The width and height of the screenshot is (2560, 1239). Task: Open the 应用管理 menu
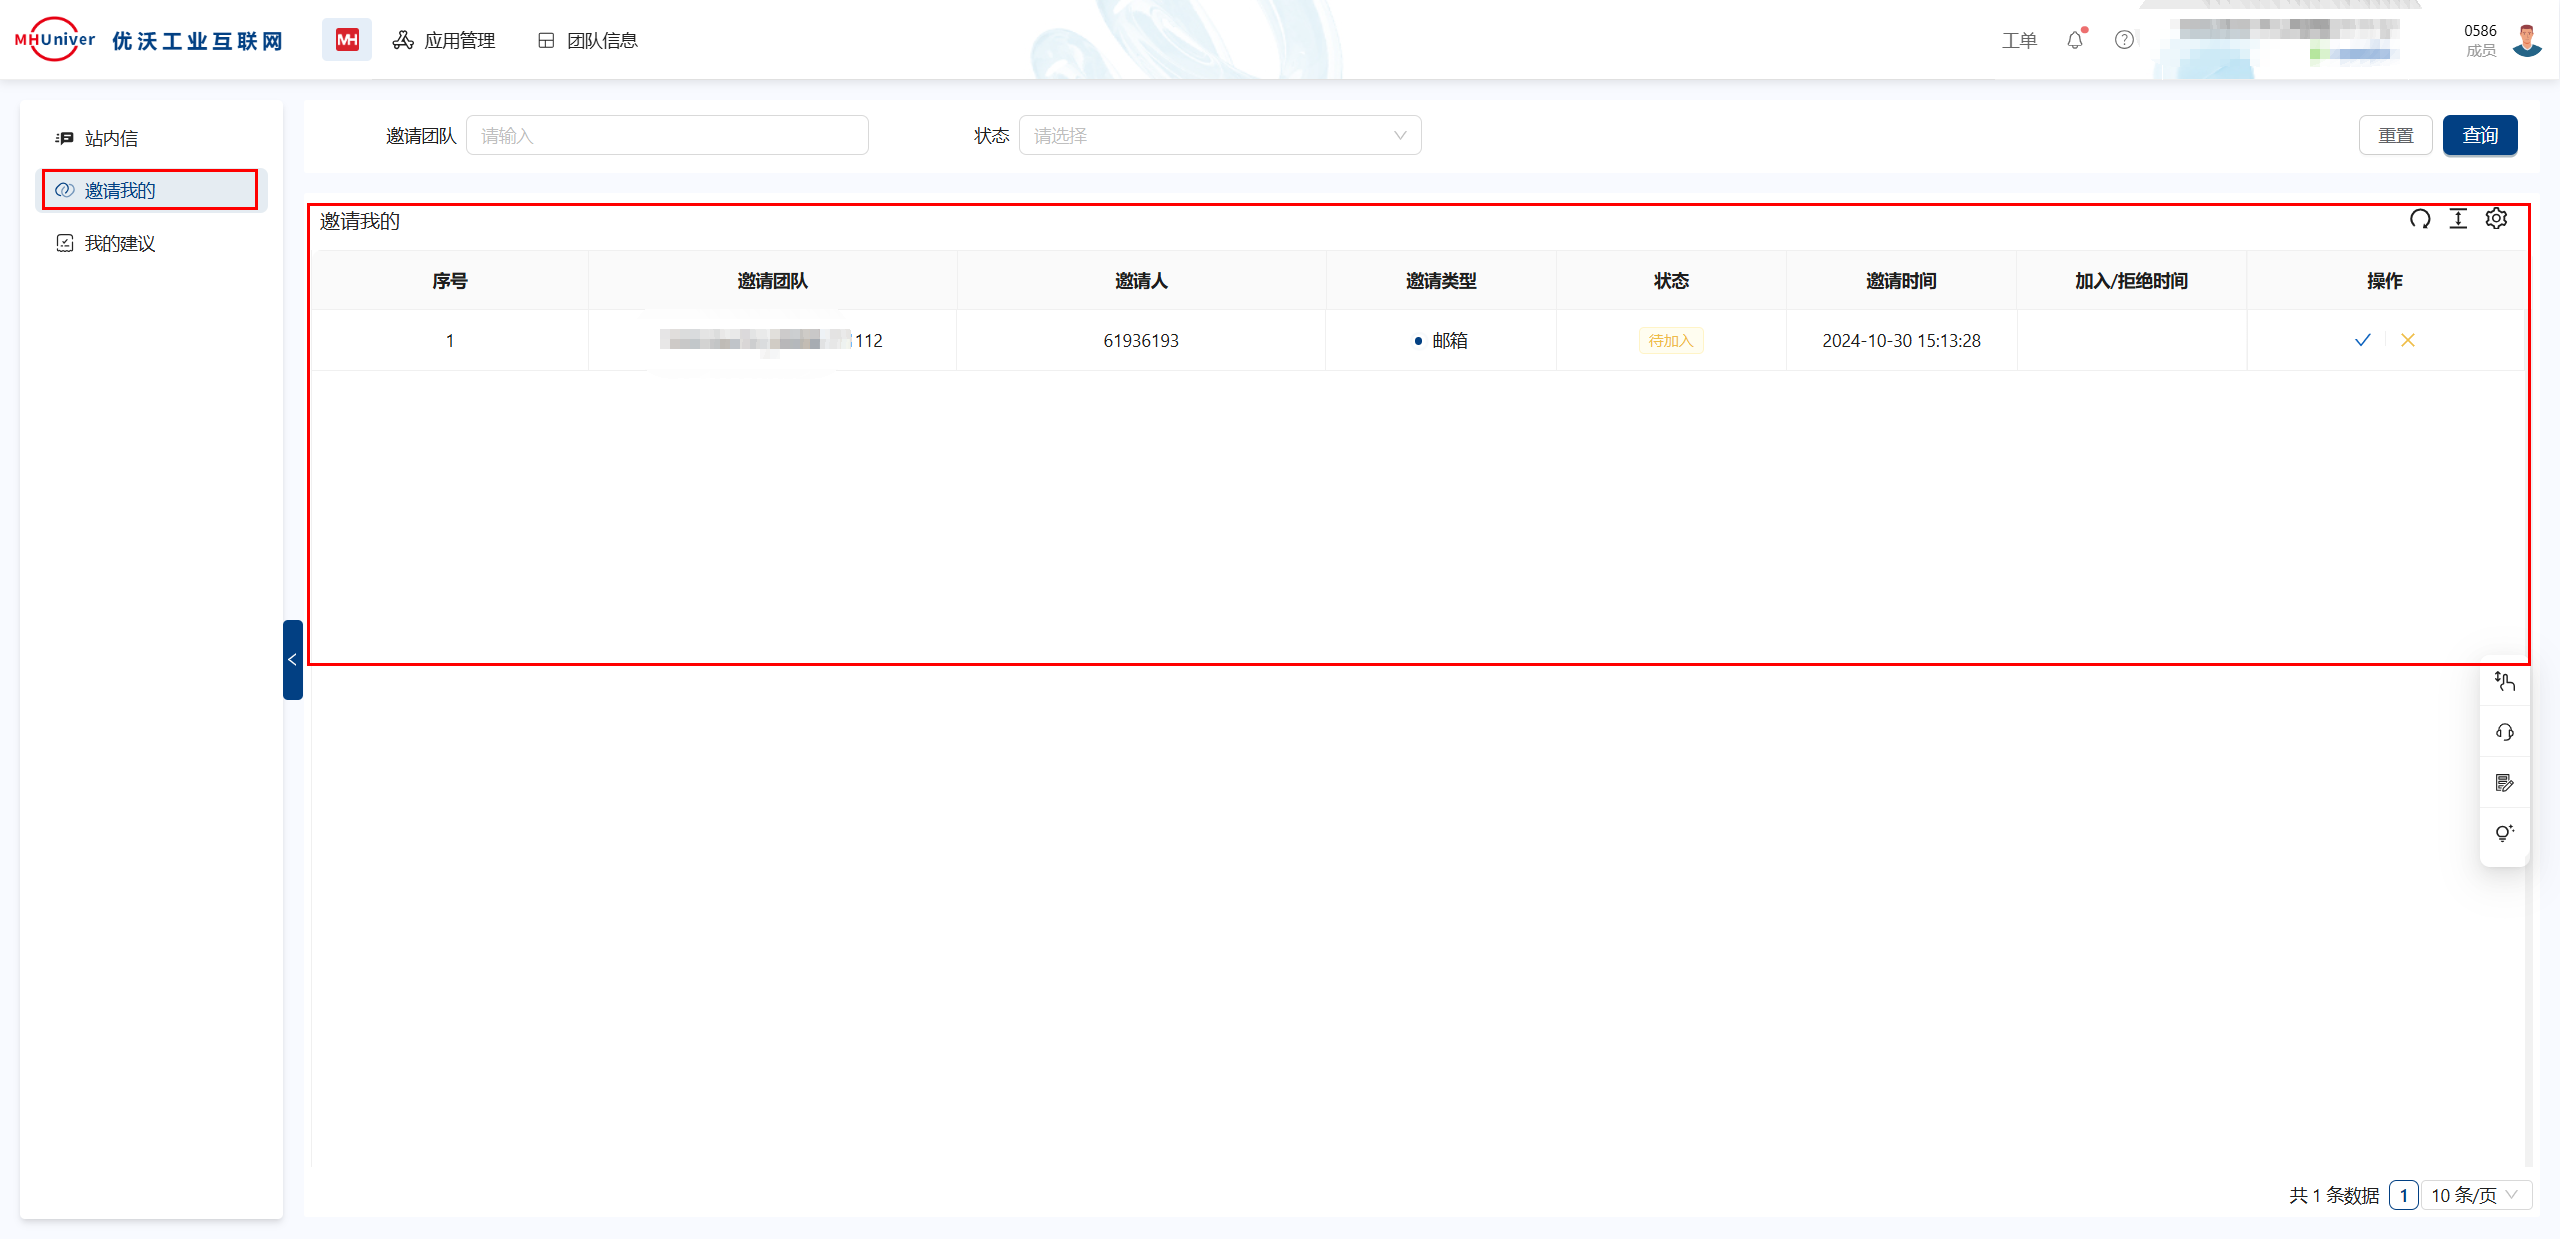445,40
